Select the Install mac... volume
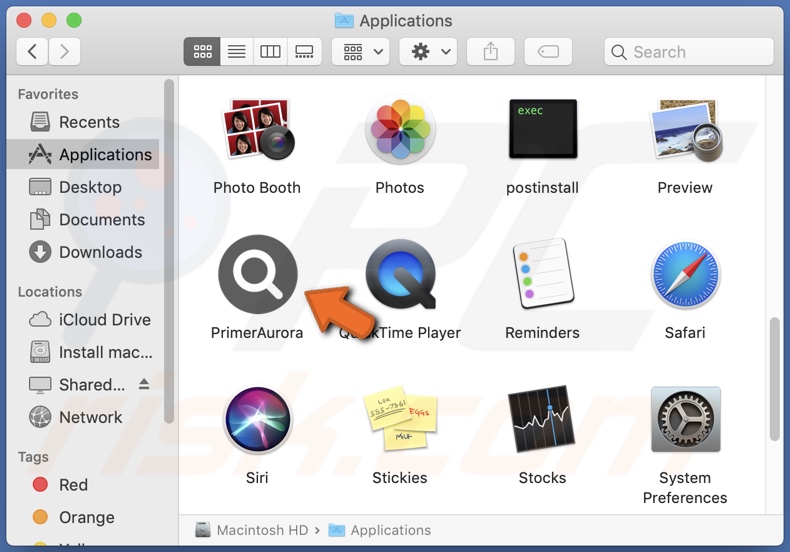 pyautogui.click(x=83, y=352)
